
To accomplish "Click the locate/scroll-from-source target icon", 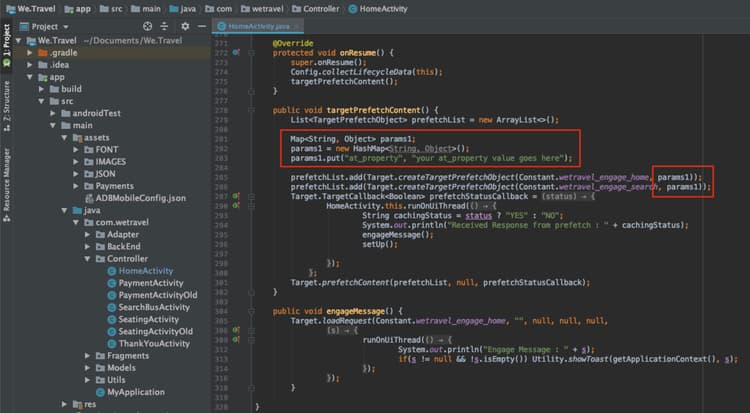I will (149, 27).
